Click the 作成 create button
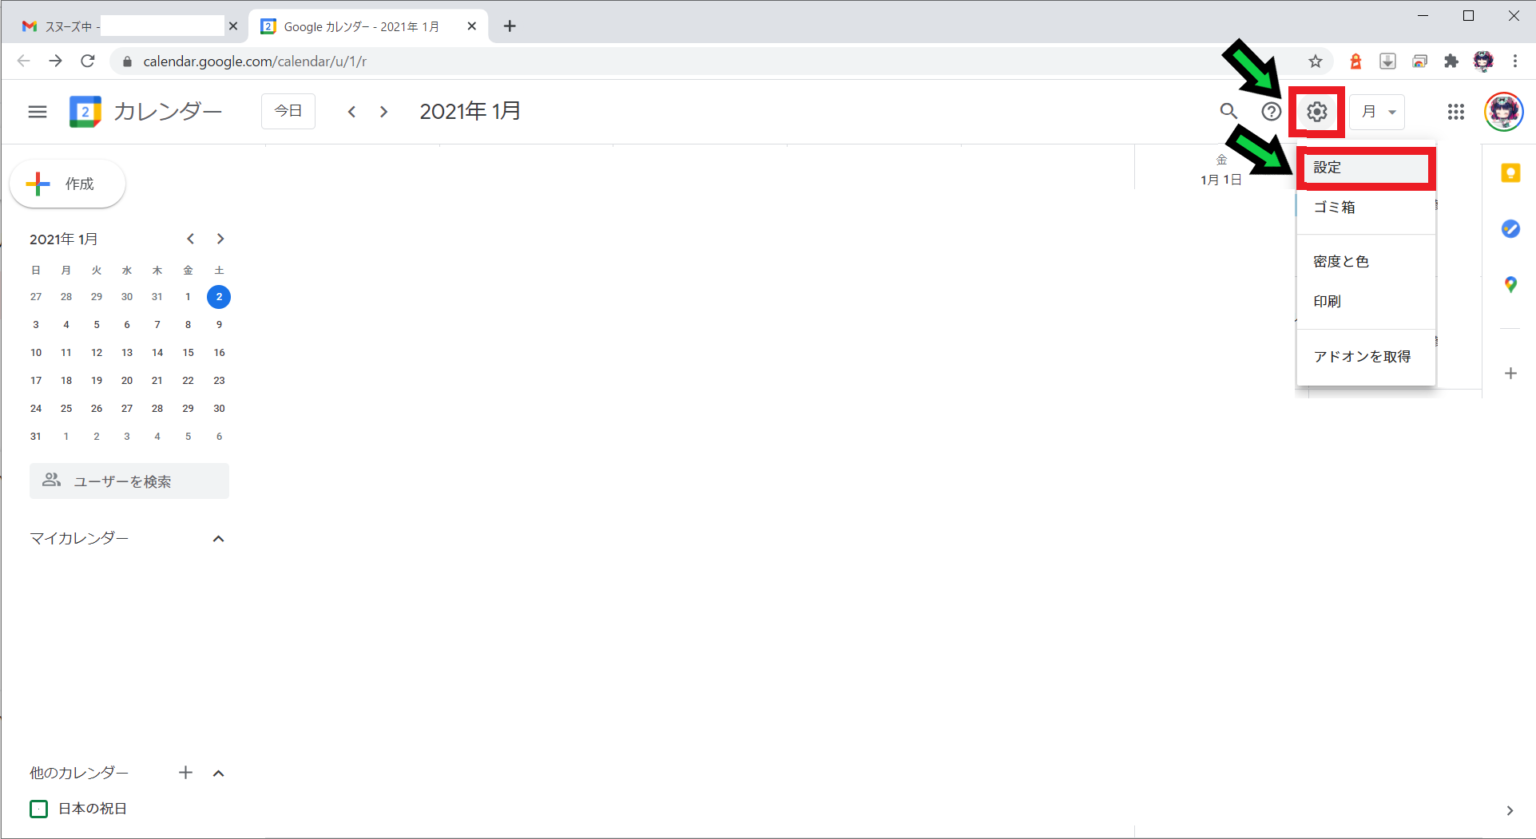Image resolution: width=1536 pixels, height=839 pixels. [67, 184]
